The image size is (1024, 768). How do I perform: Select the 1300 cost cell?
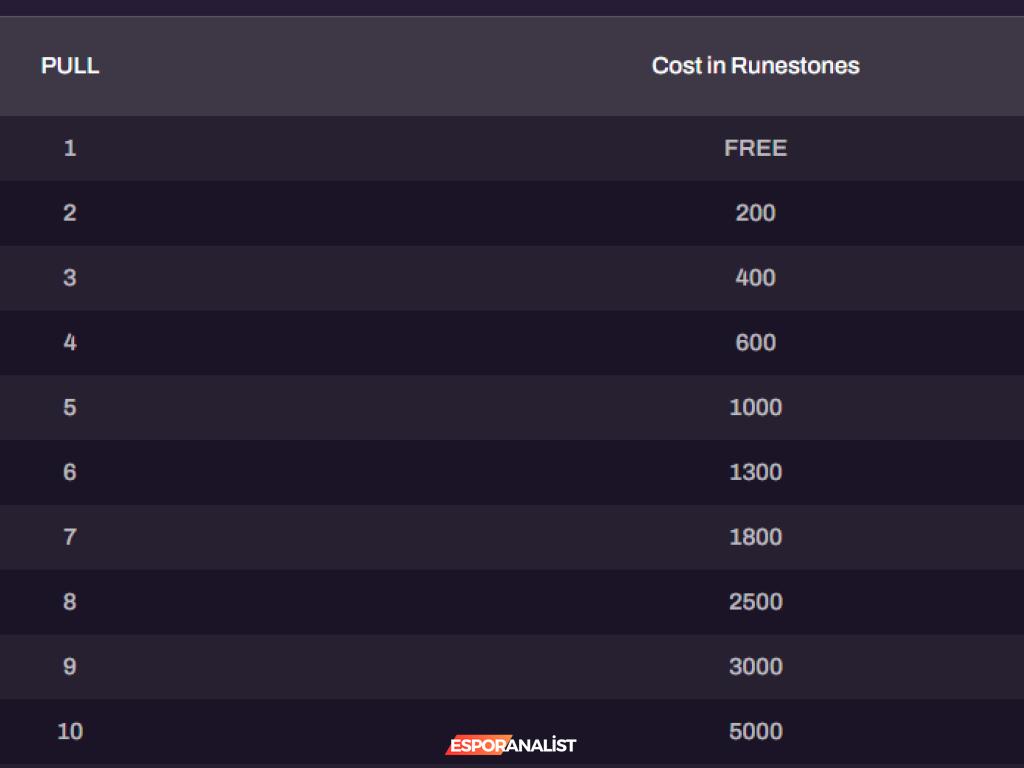pos(755,472)
